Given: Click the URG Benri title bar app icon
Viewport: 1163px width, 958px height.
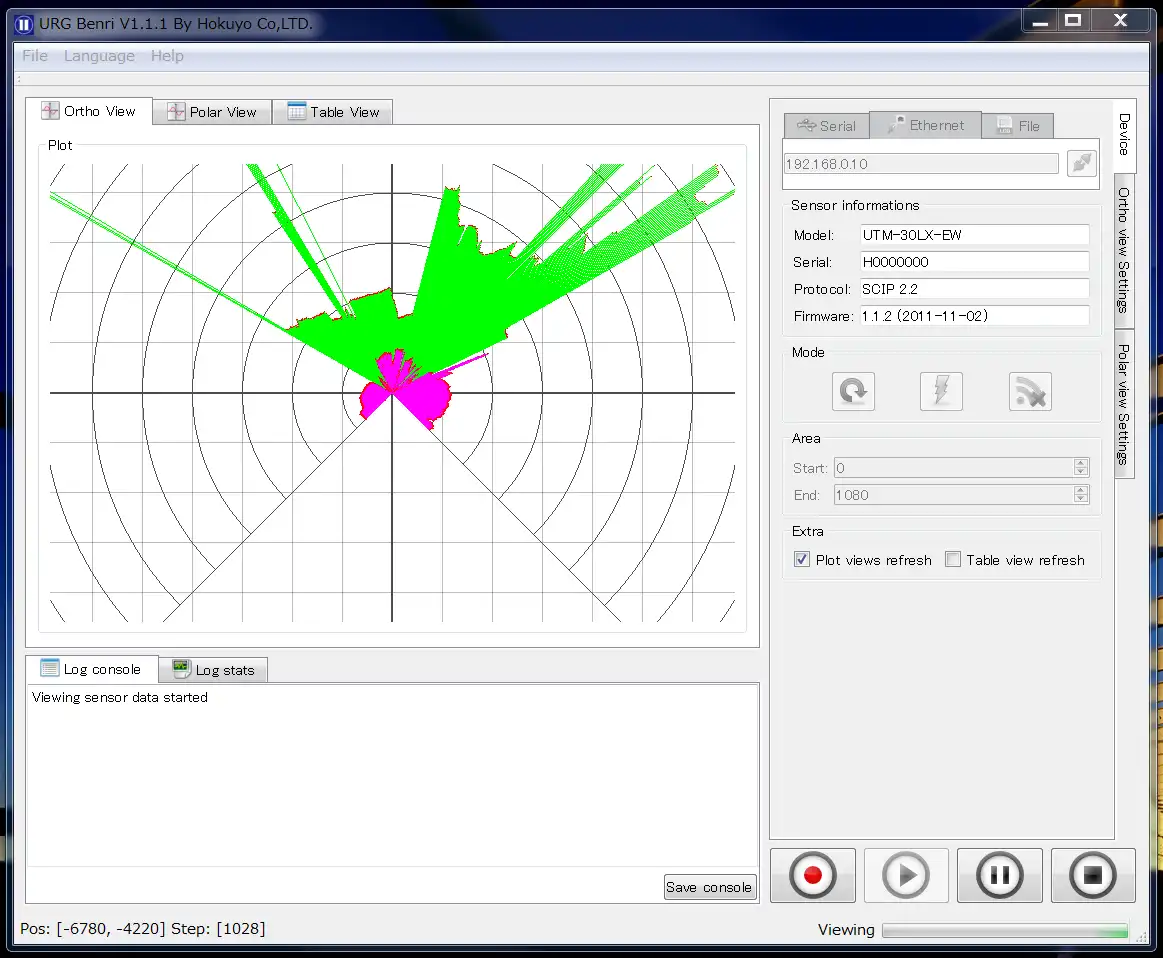Looking at the screenshot, I should [24, 24].
